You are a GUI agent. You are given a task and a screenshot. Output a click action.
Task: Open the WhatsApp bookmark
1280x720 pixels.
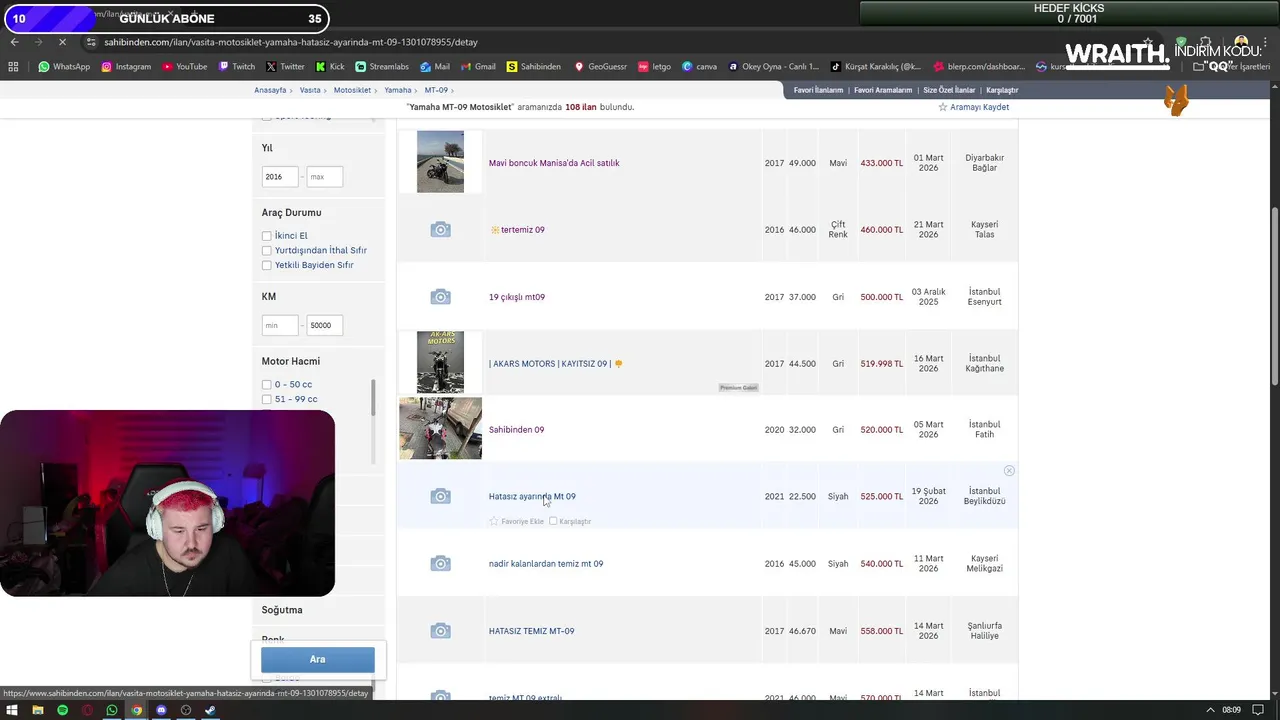[x=64, y=67]
